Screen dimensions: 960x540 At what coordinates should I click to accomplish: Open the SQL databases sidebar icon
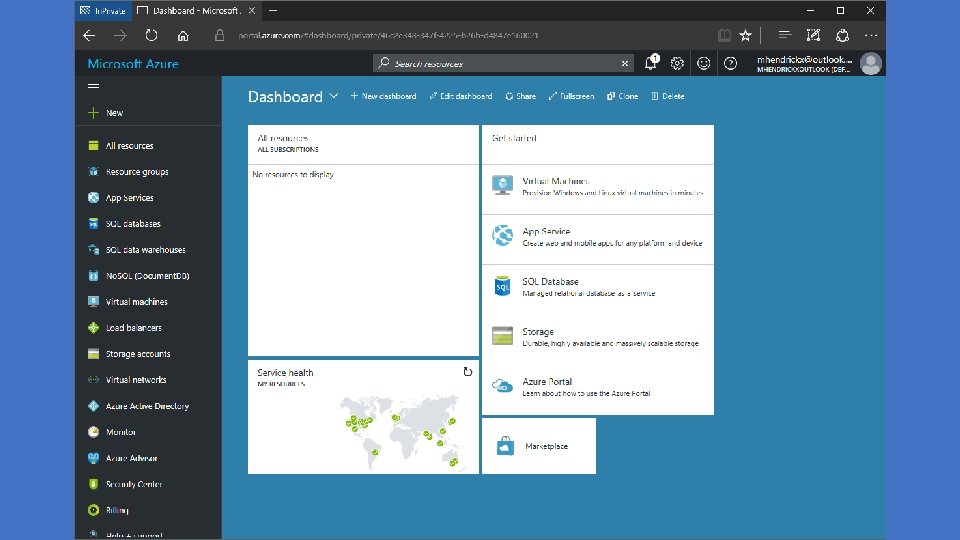pyautogui.click(x=93, y=223)
